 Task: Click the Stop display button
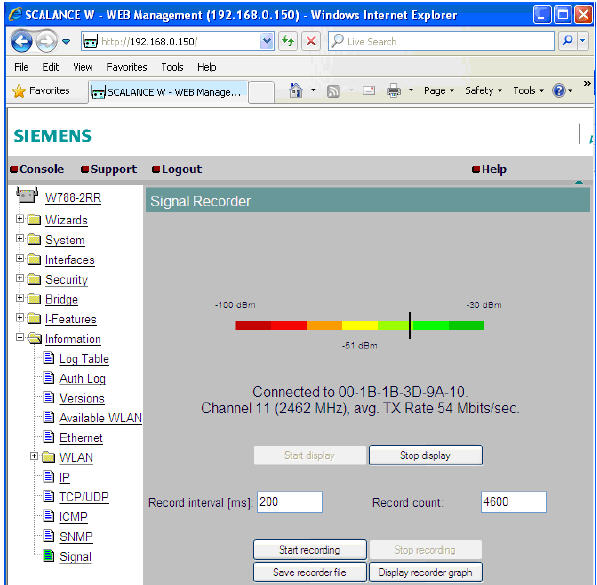pos(426,455)
